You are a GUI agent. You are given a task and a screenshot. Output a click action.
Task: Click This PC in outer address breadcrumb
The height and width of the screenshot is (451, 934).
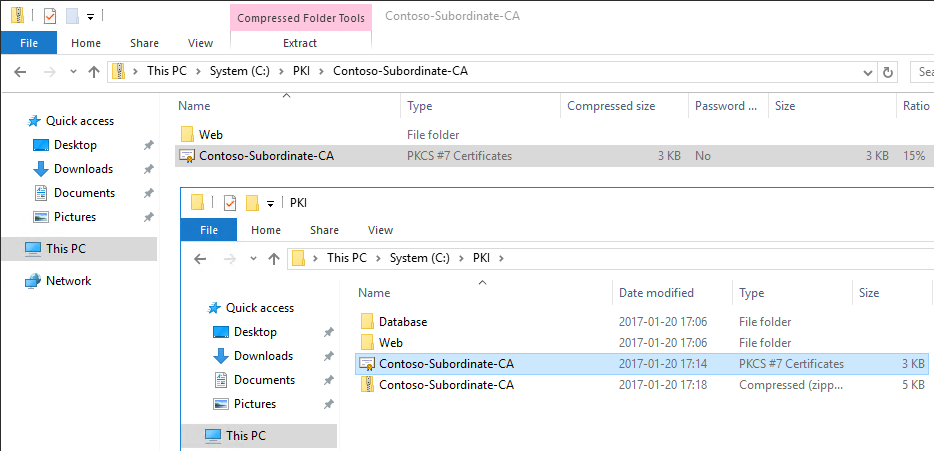(x=167, y=71)
